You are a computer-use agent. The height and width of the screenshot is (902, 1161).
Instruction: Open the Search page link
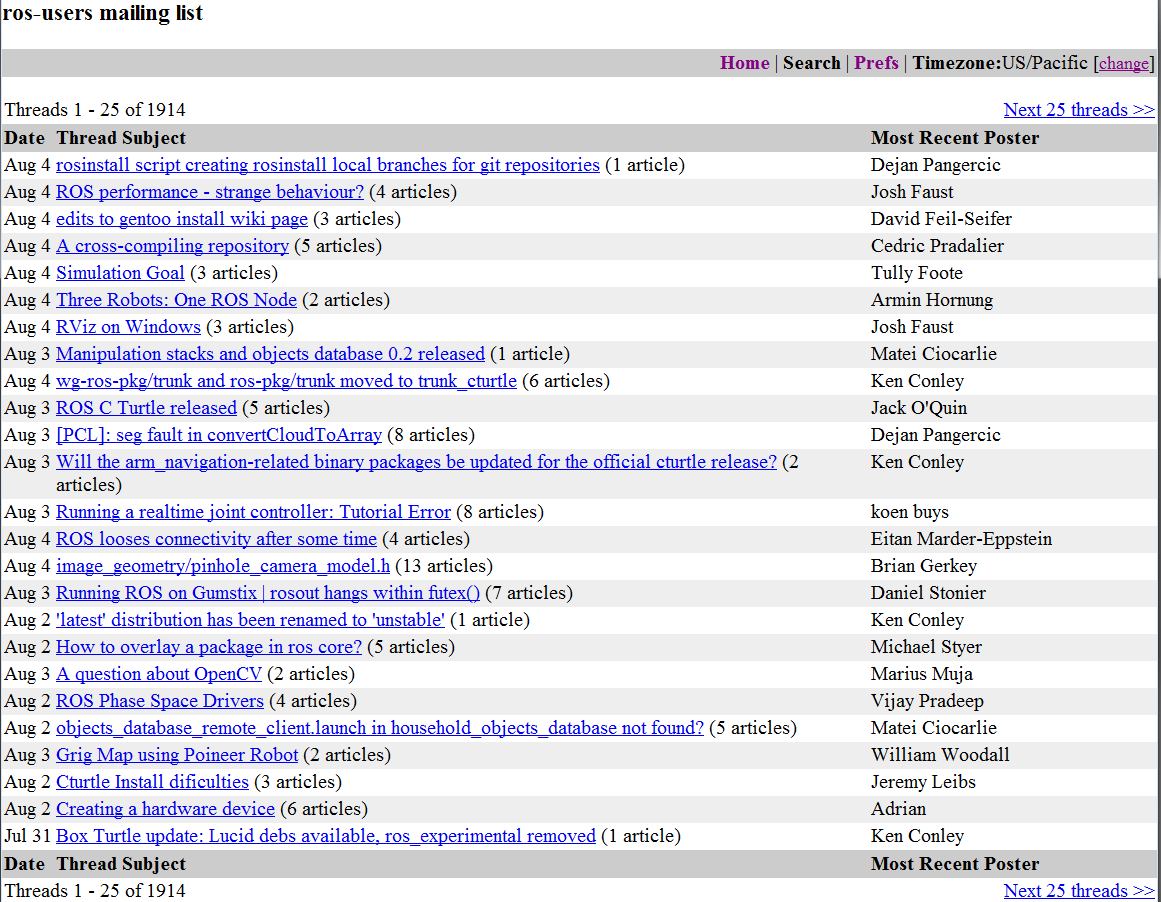pos(812,63)
